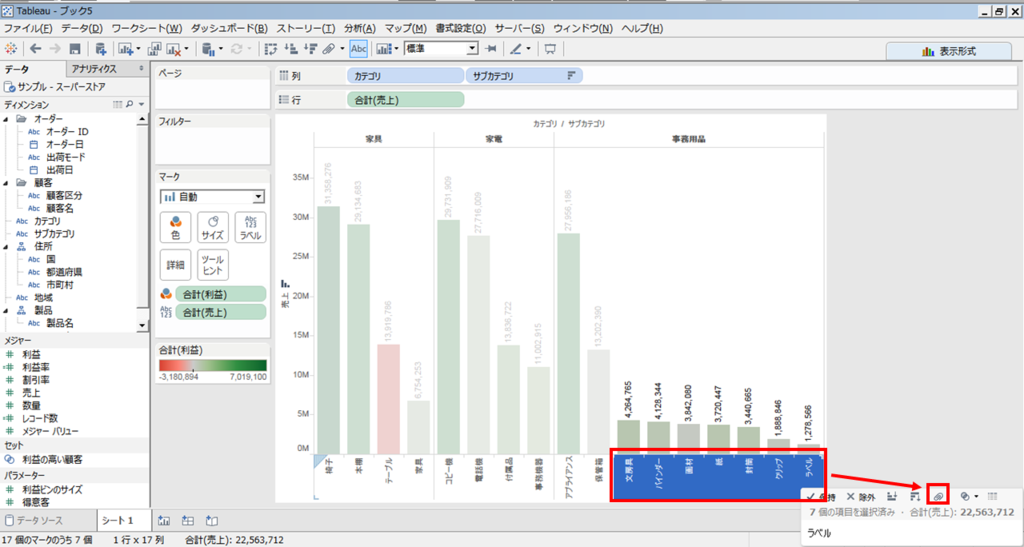Click the サブカテゴリ pill on columns shelf

[524, 76]
